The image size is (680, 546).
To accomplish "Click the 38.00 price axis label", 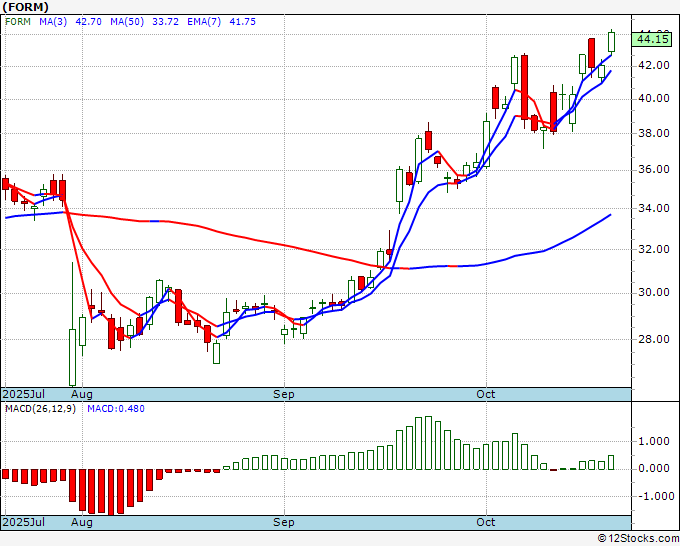I will (654, 133).
